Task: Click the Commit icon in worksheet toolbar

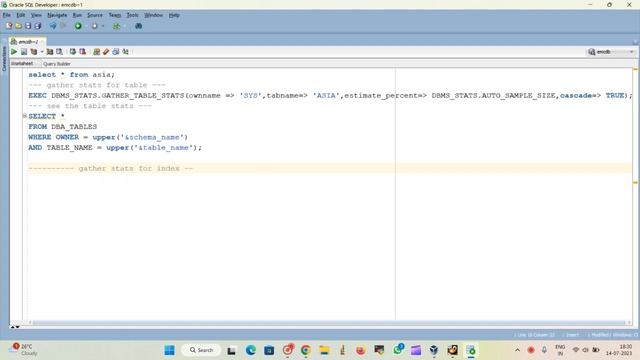Action: 73,52
